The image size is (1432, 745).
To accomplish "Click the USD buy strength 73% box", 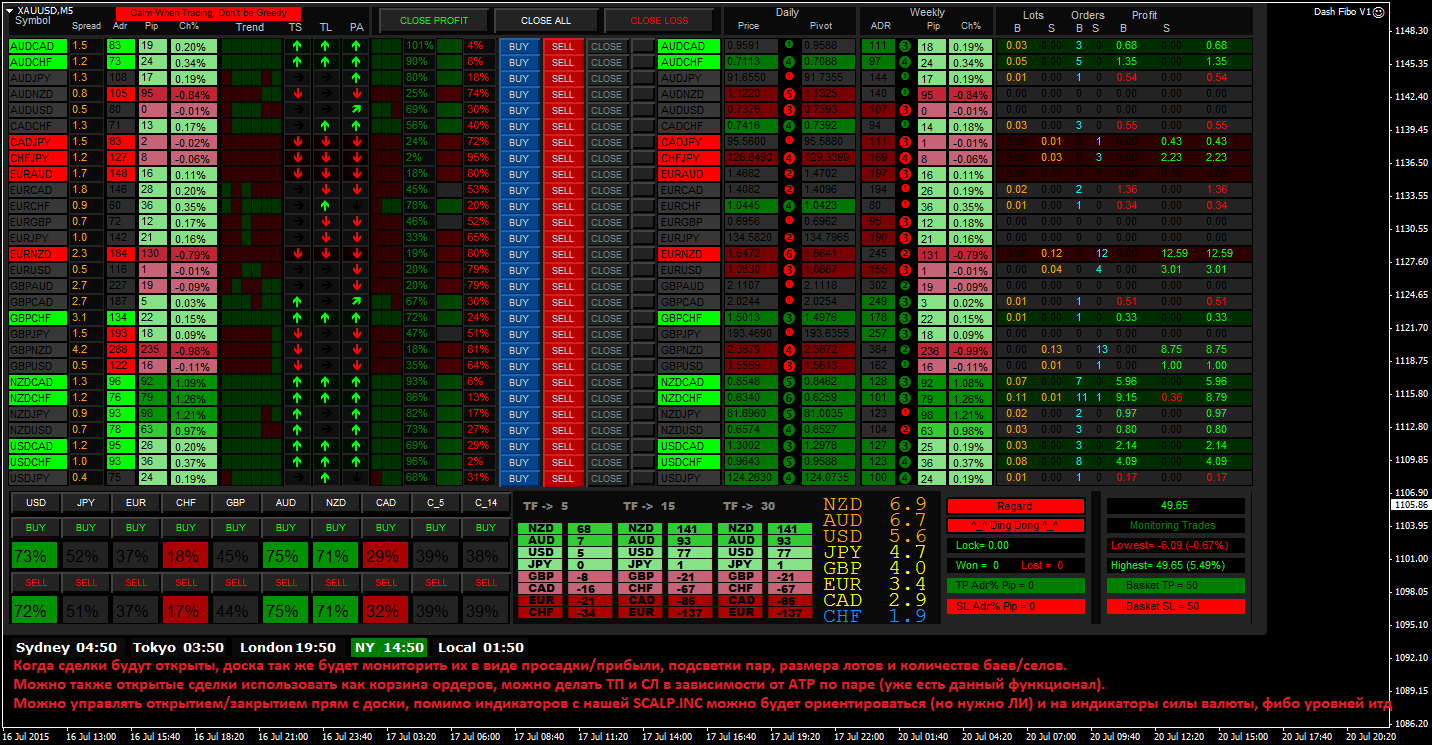I will coord(36,556).
